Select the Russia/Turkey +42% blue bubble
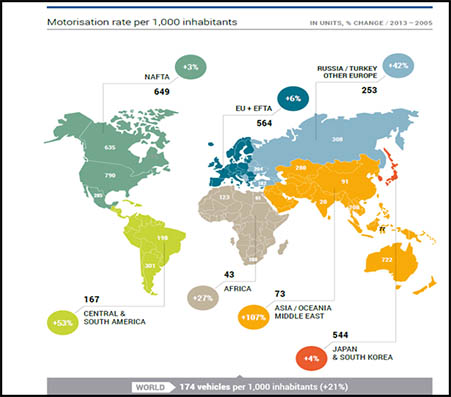451x397 pixels. [x=398, y=66]
